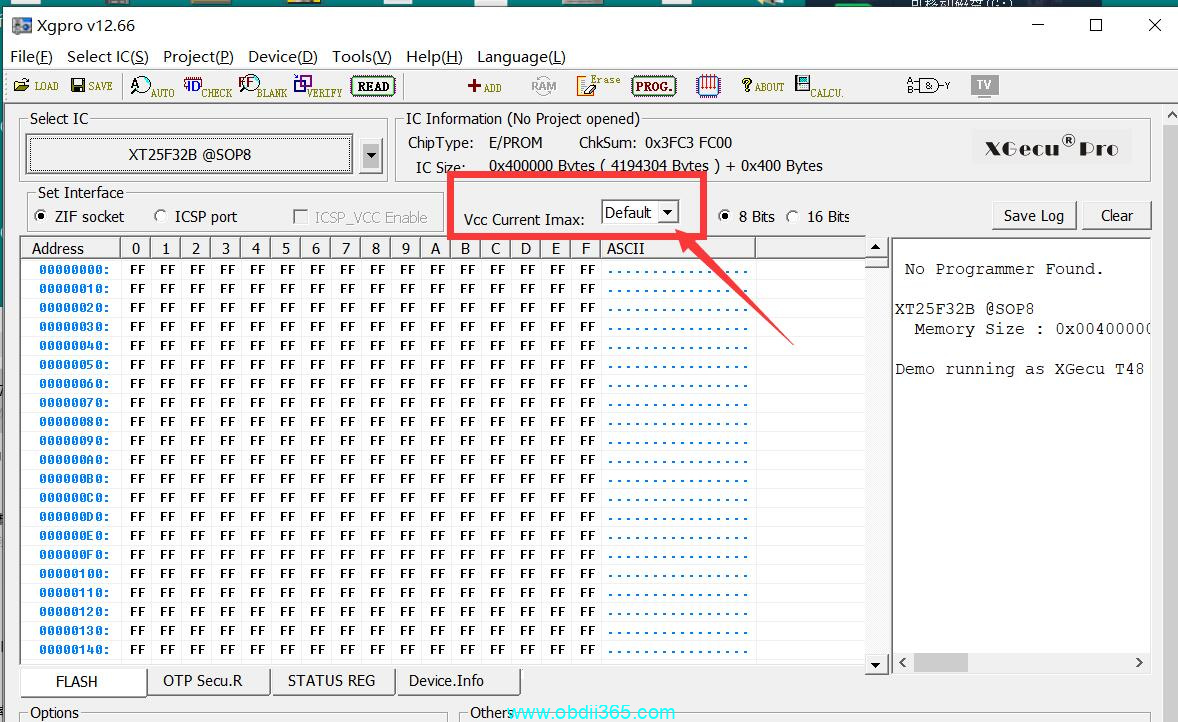Toggle ICSP_VCC Enable checkbox
Image resolution: width=1178 pixels, height=722 pixels.
(361, 217)
